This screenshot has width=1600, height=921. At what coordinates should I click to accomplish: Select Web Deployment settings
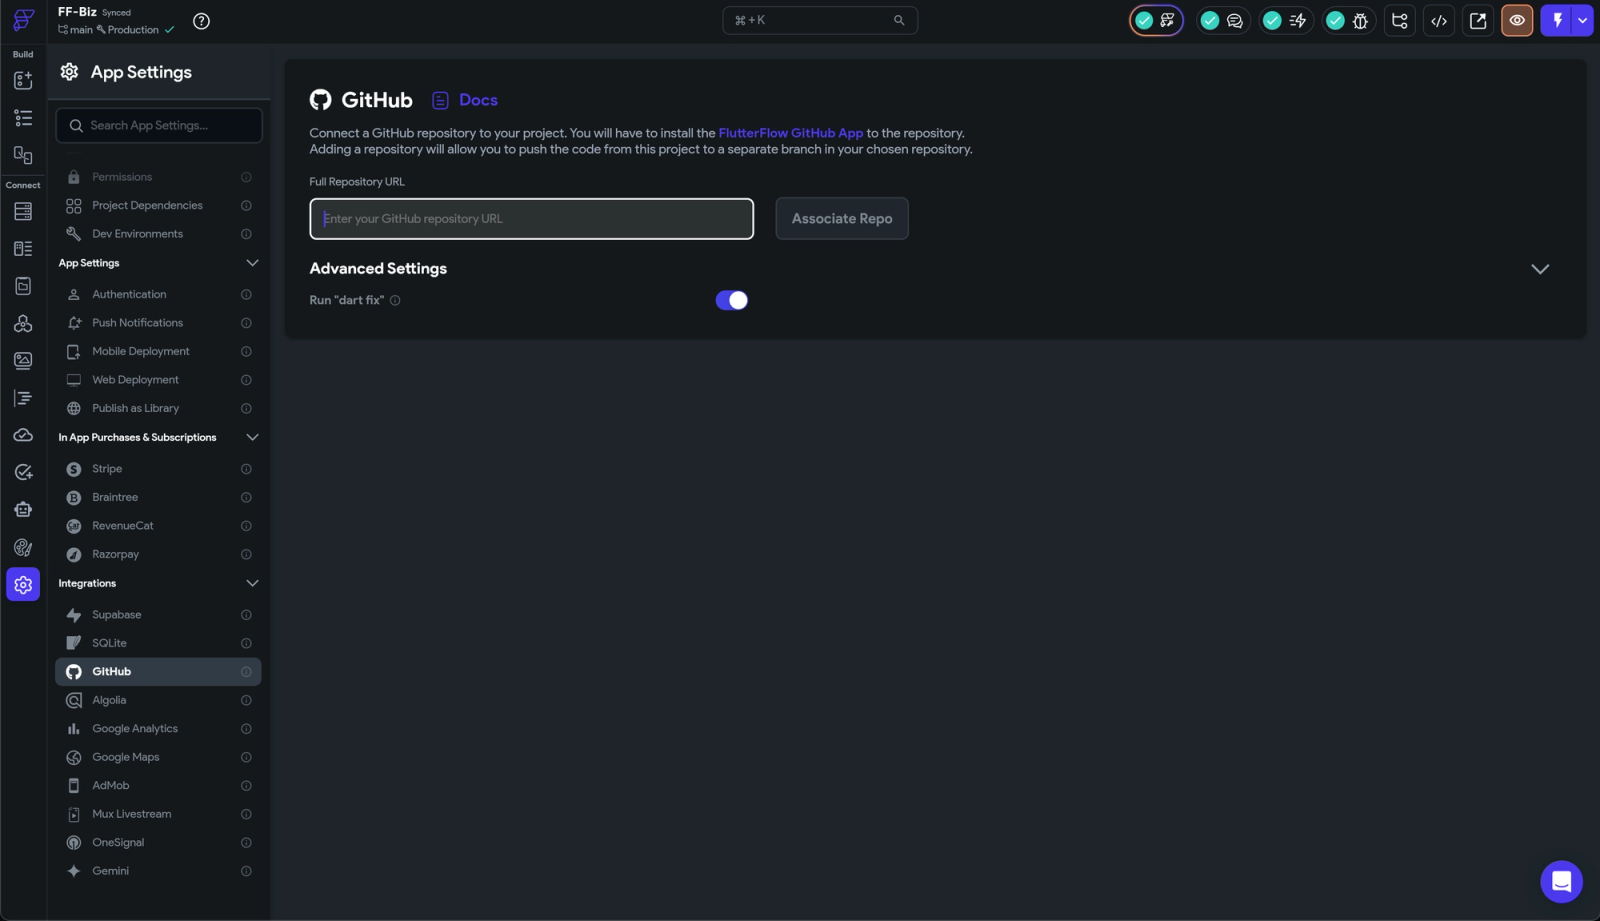(158, 380)
